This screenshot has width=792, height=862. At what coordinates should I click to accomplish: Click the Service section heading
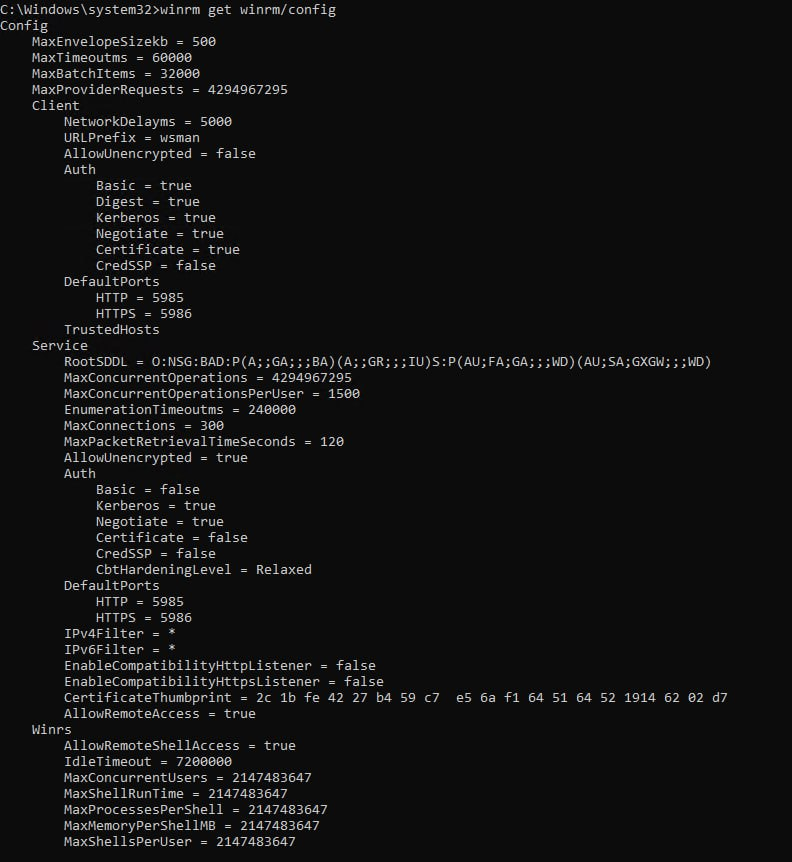[60, 345]
